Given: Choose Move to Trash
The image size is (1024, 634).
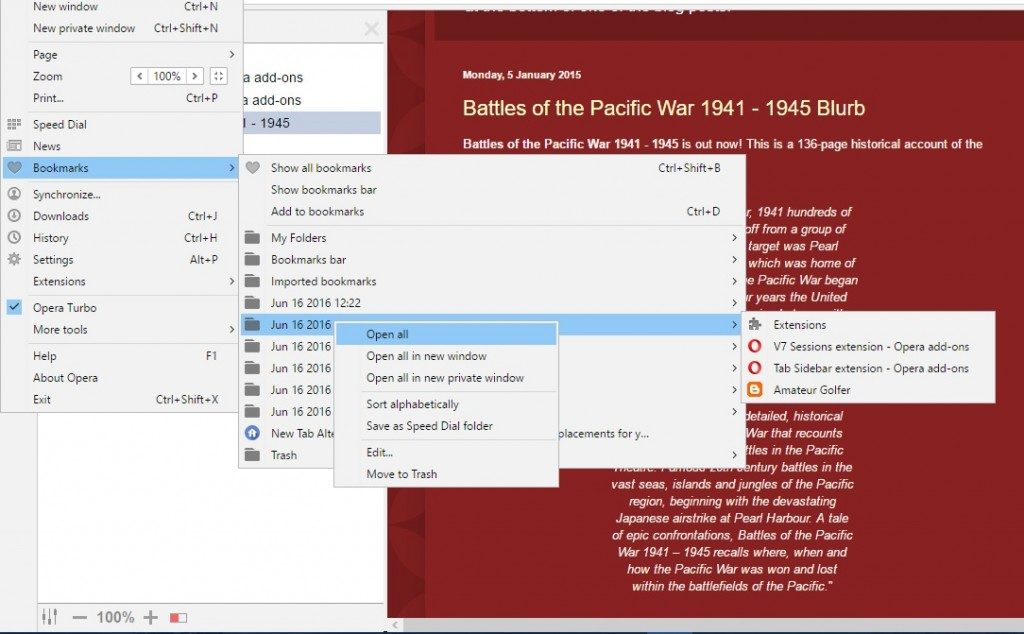Looking at the screenshot, I should (x=446, y=474).
